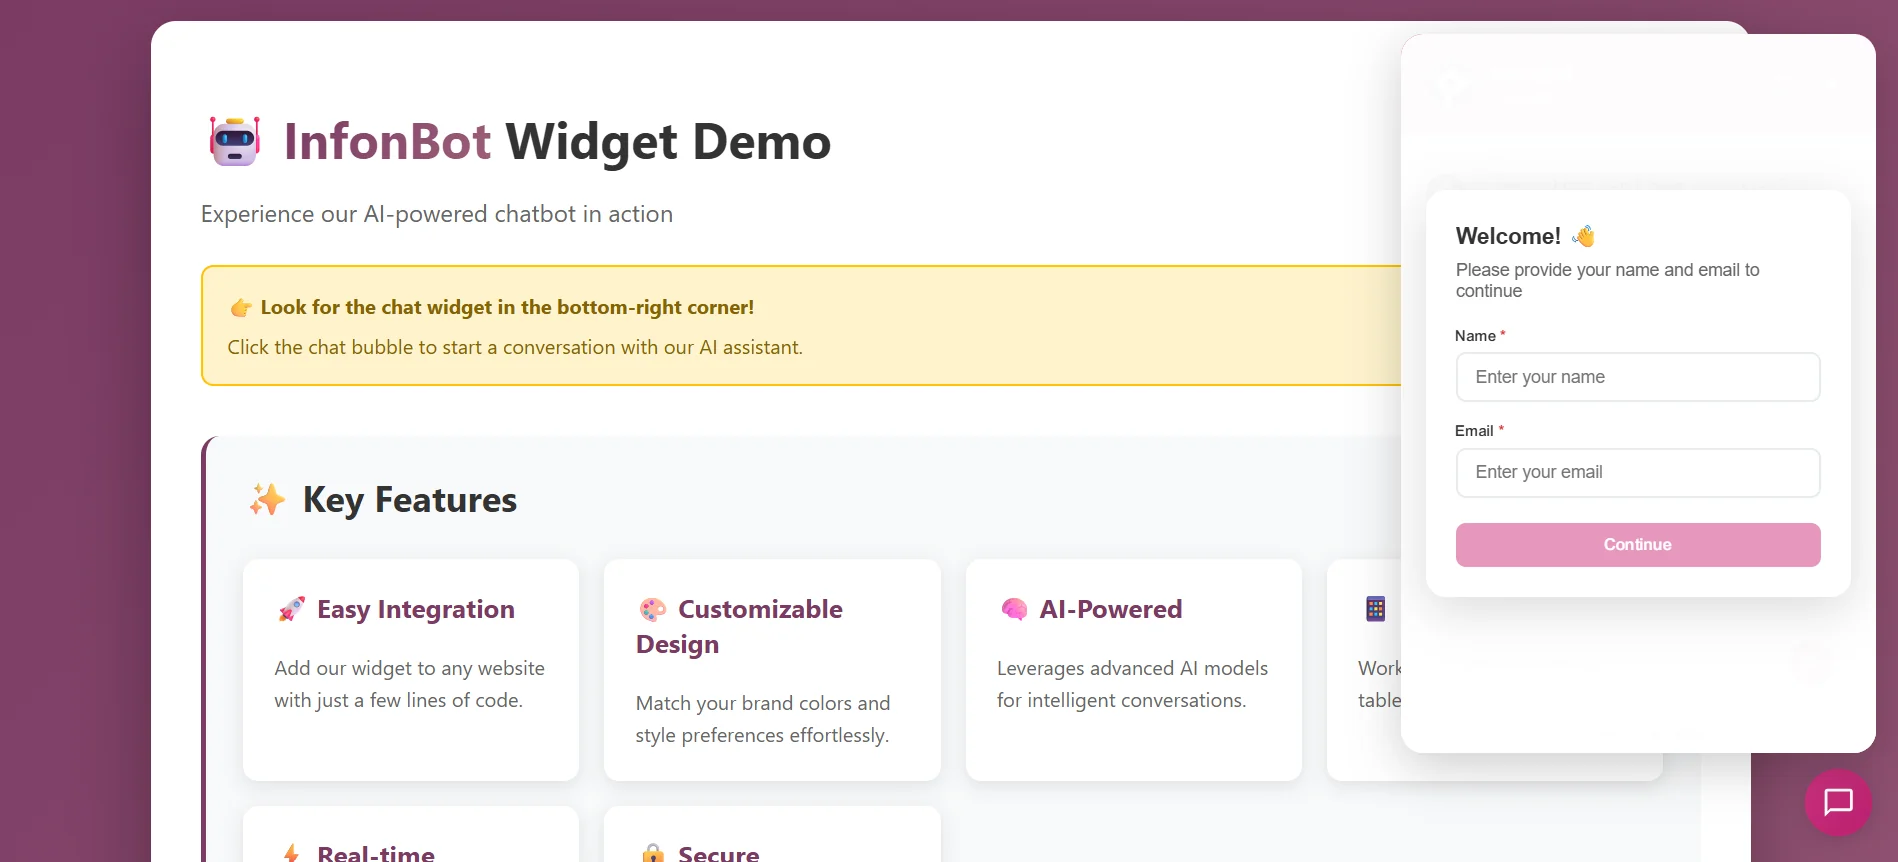Click the Widget Demo title text
Viewport: 1898px width, 862px height.
pyautogui.click(x=668, y=141)
